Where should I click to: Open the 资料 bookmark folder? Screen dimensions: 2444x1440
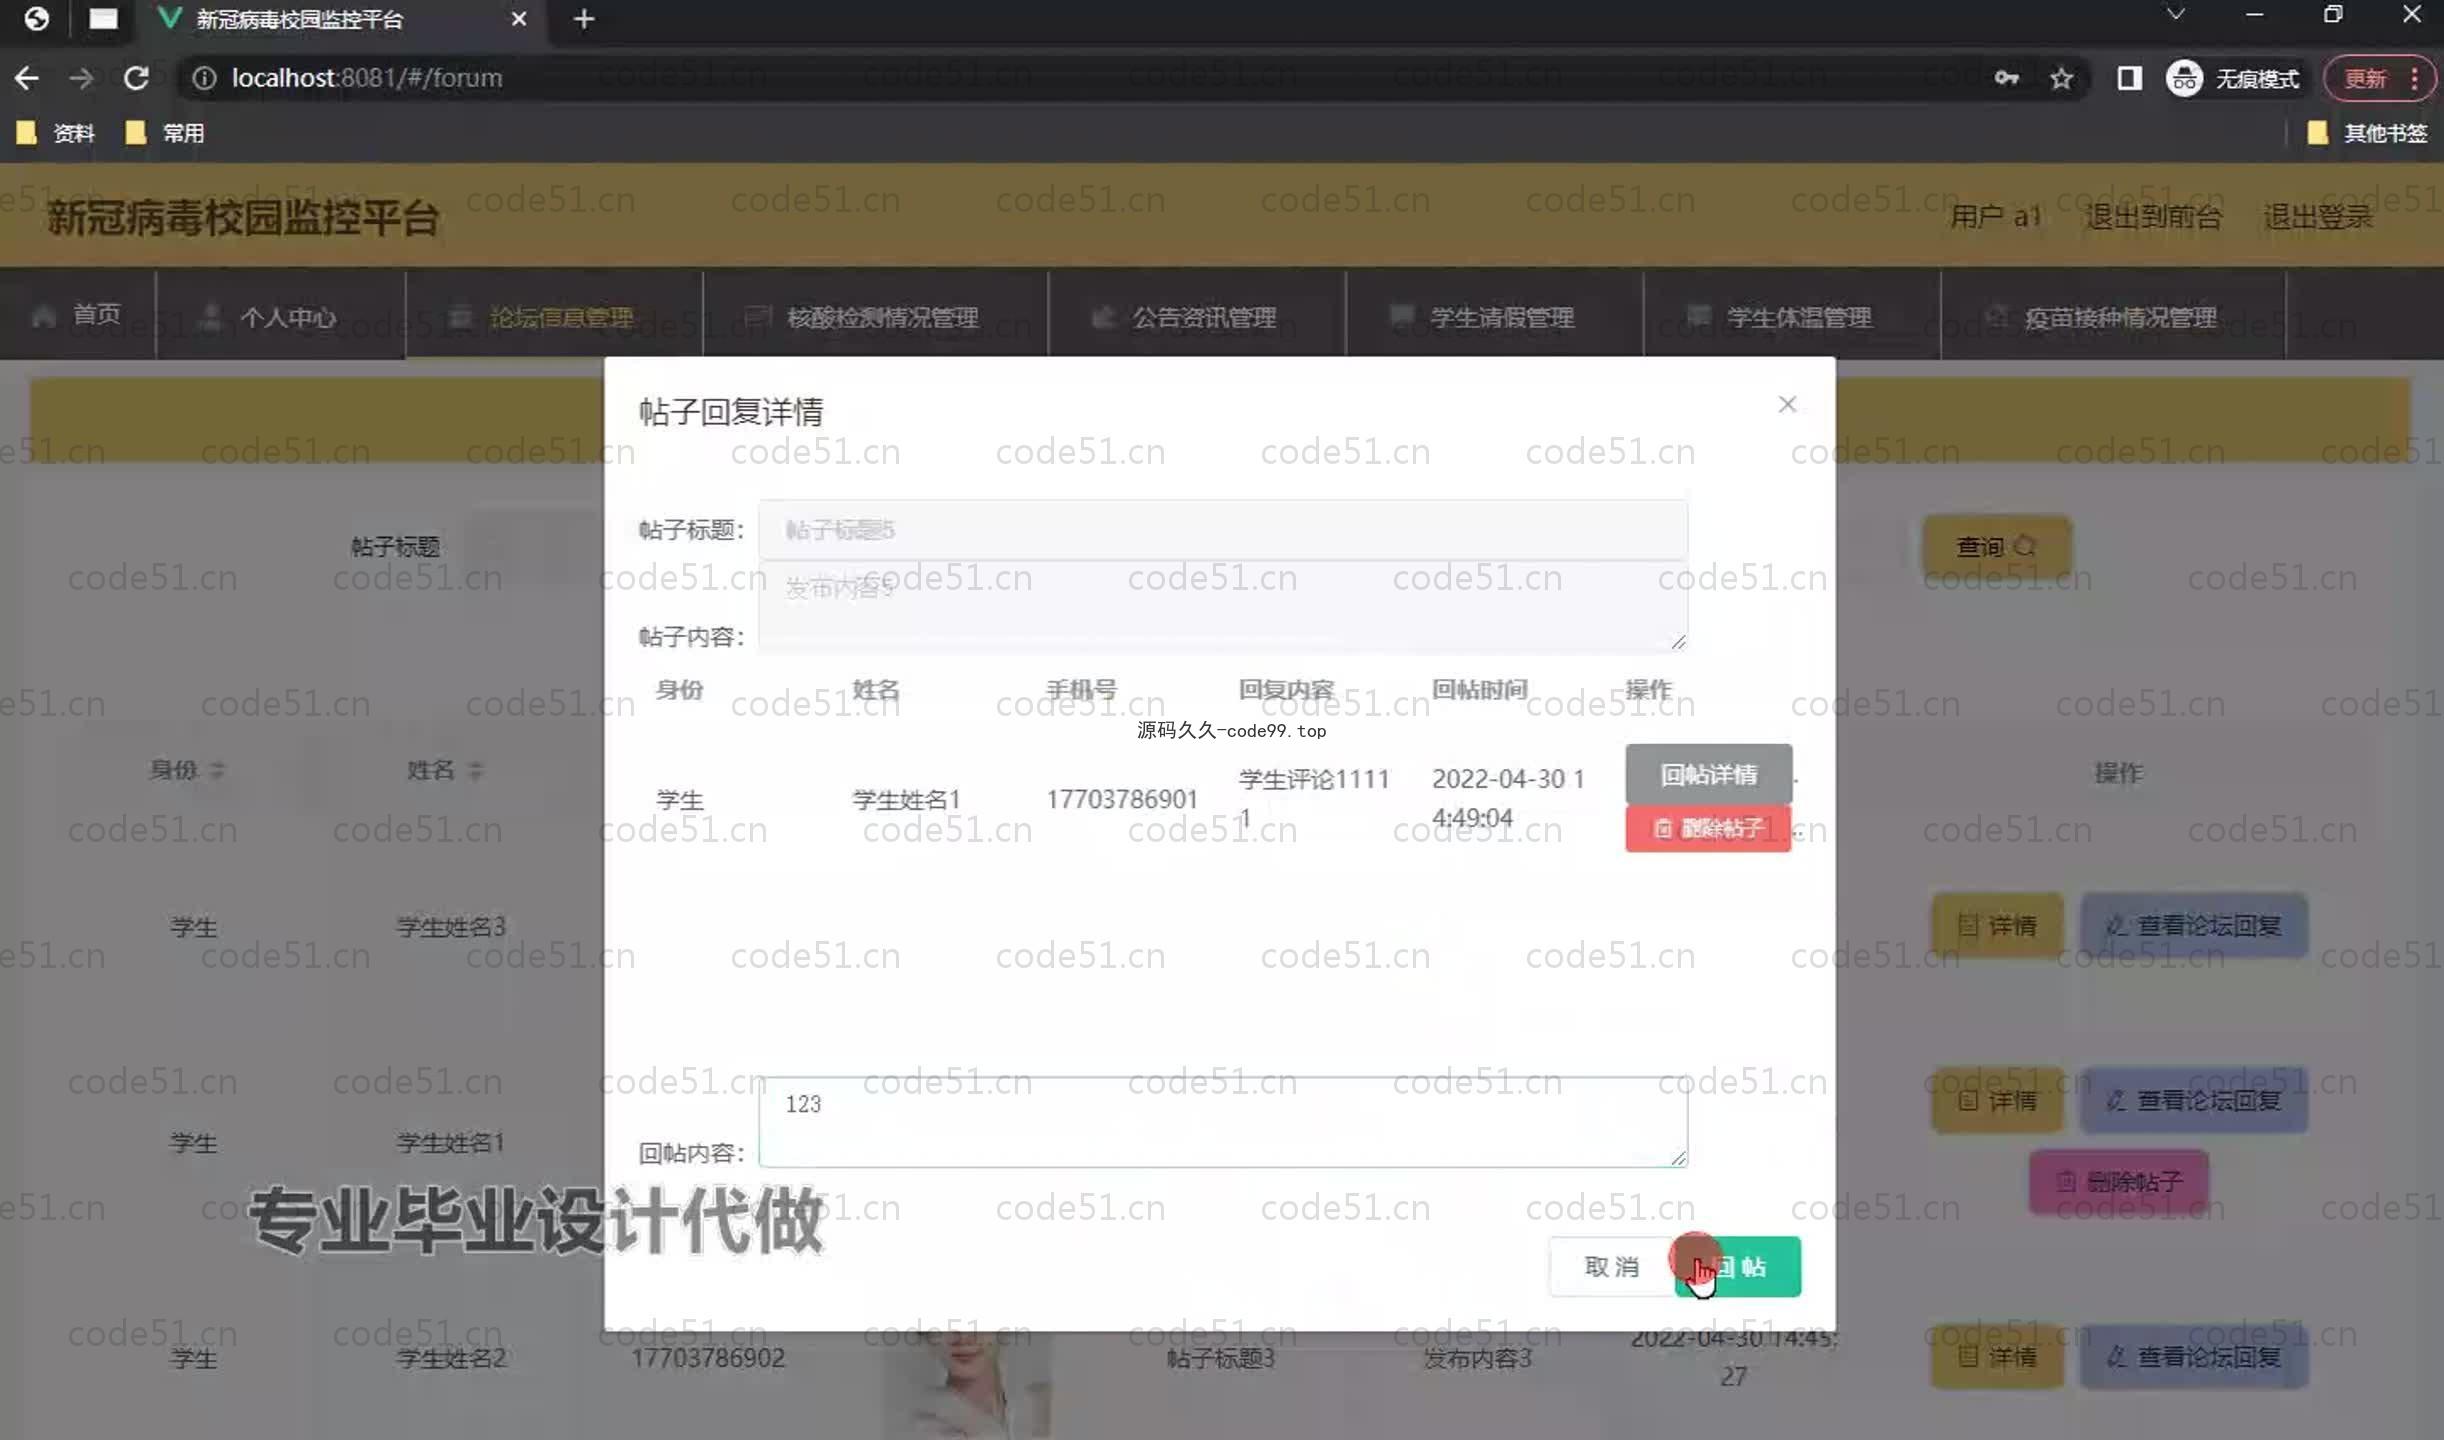56,133
